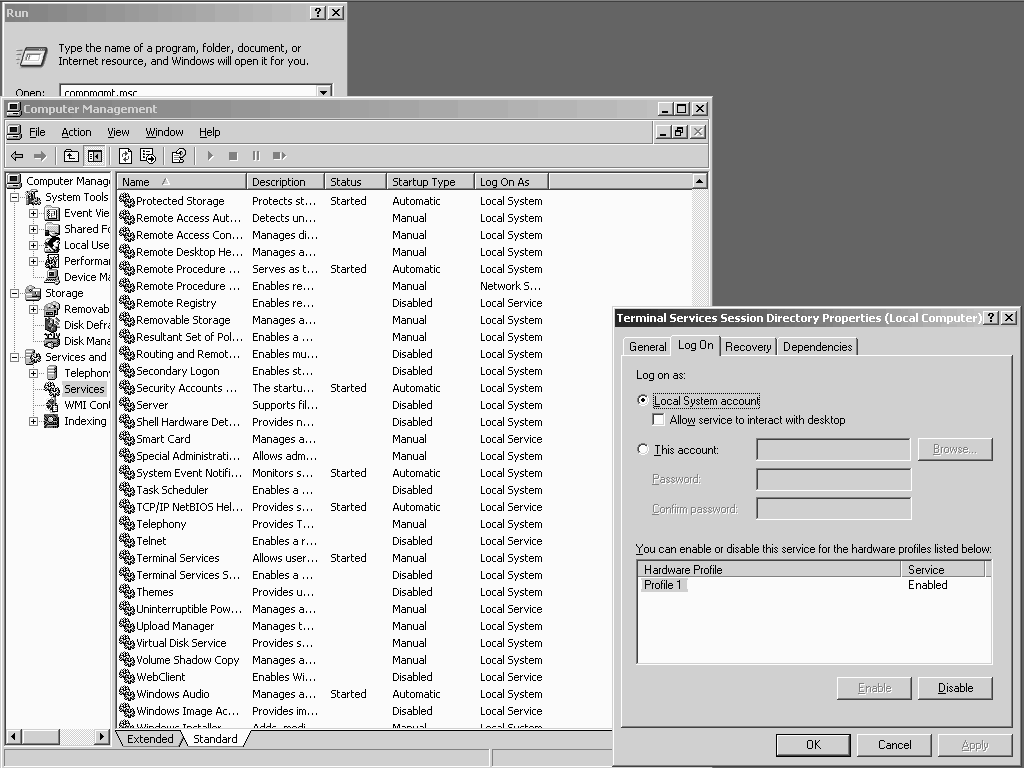Click OK in the Properties dialog
This screenshot has height=768, width=1024.
[813, 744]
